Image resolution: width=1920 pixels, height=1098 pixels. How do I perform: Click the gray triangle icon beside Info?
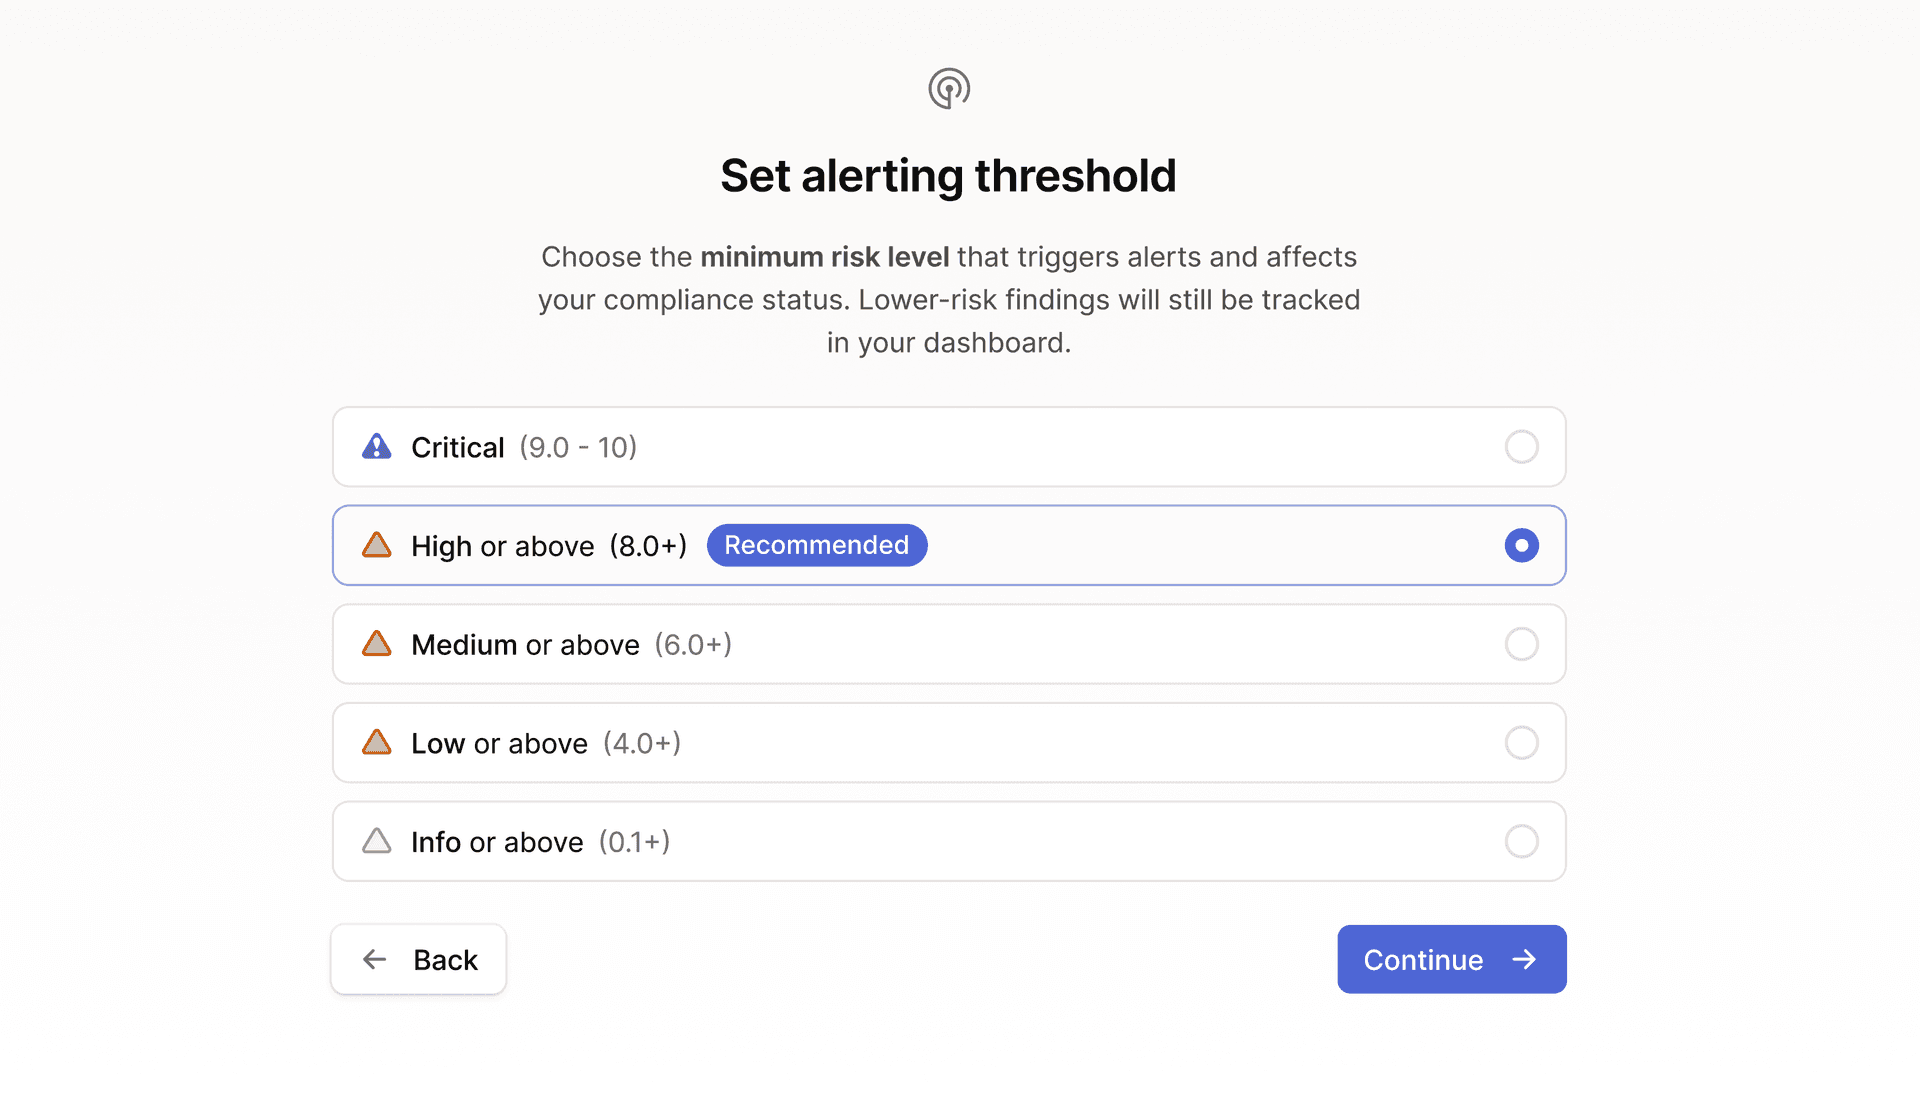point(376,841)
